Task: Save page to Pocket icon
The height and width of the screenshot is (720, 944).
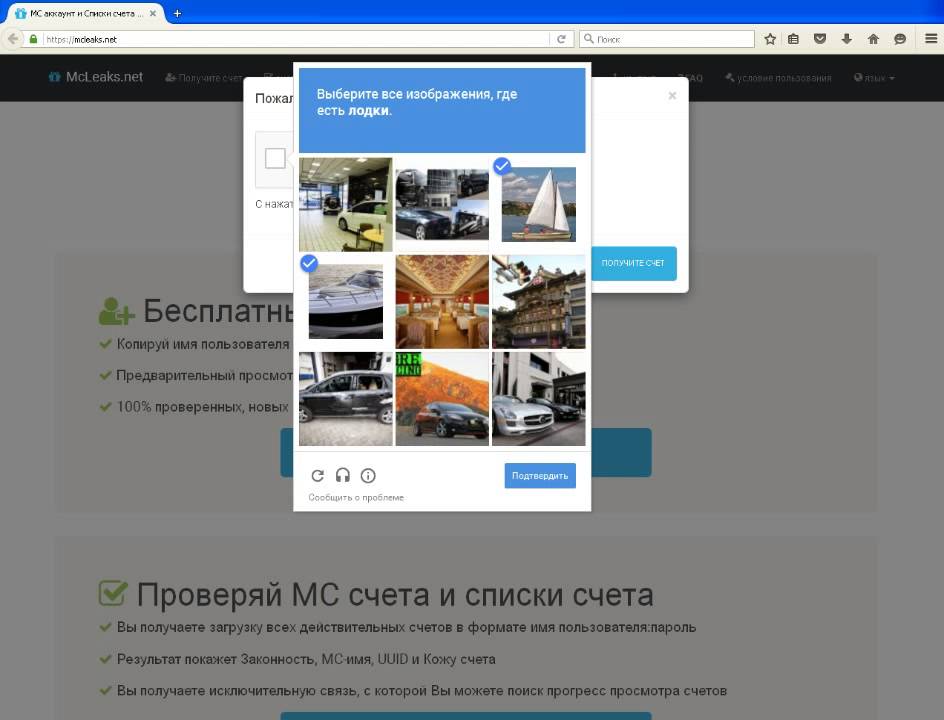Action: 820,39
